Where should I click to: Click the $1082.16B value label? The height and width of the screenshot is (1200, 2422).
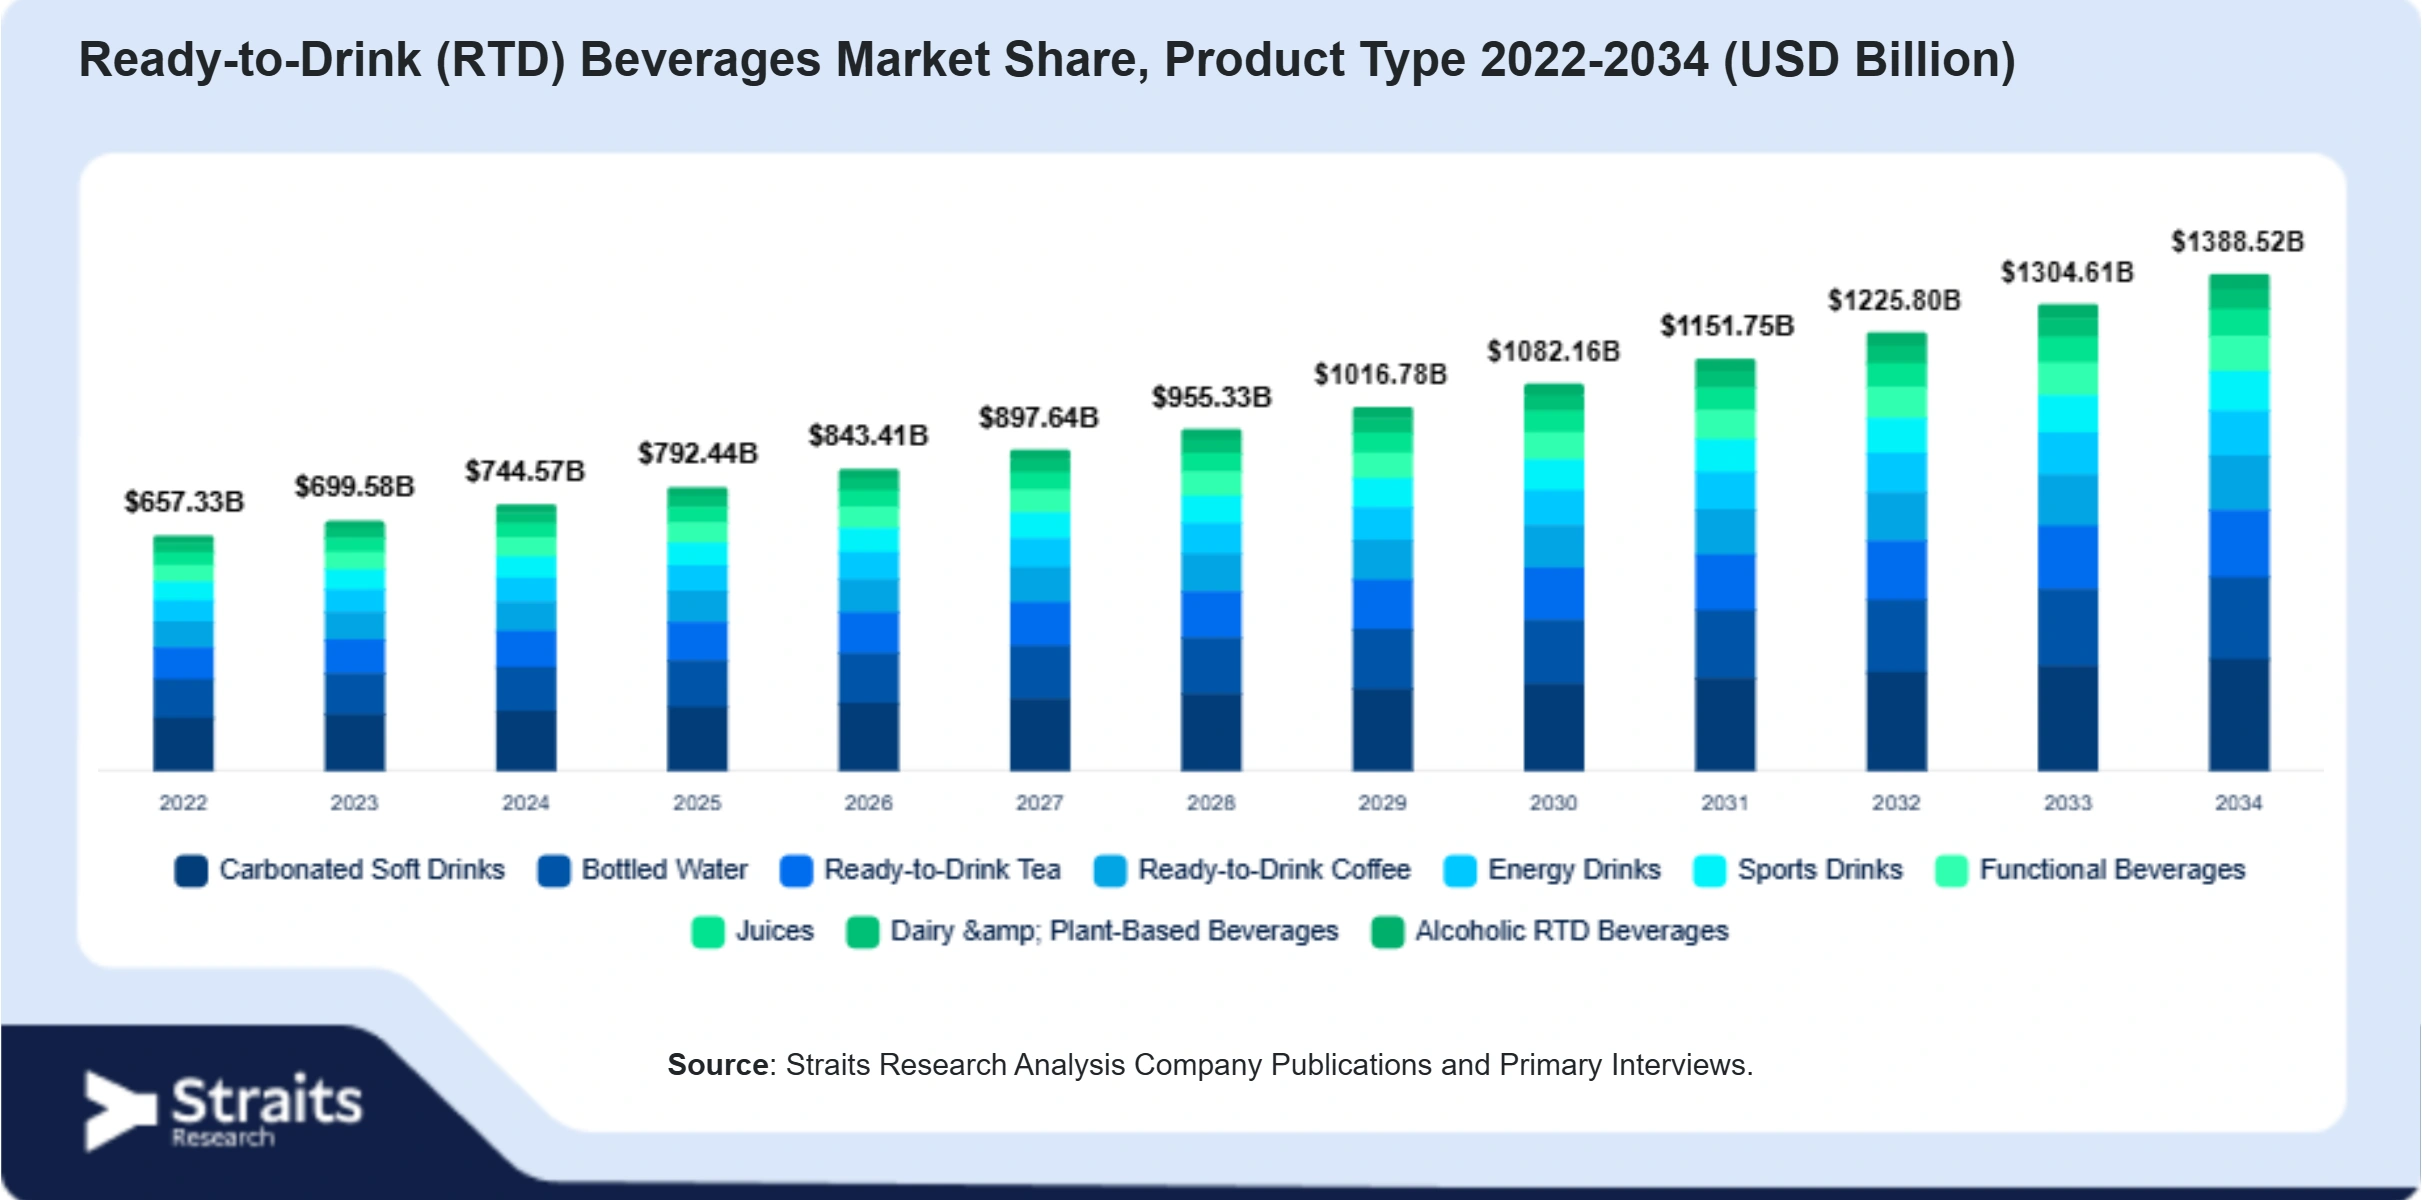click(1553, 352)
